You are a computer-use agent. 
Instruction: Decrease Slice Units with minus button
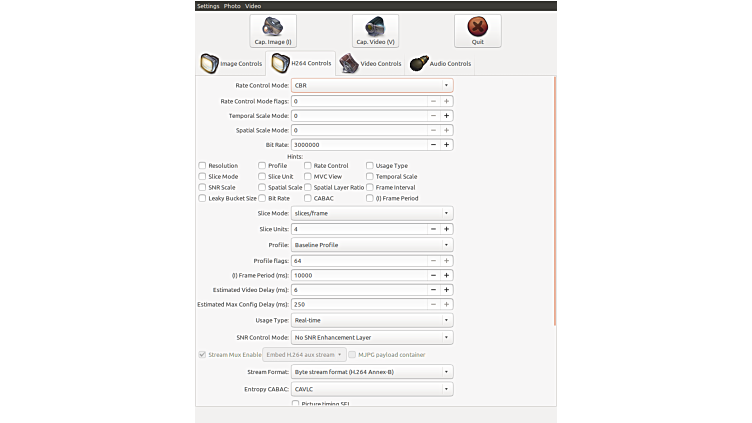point(433,229)
